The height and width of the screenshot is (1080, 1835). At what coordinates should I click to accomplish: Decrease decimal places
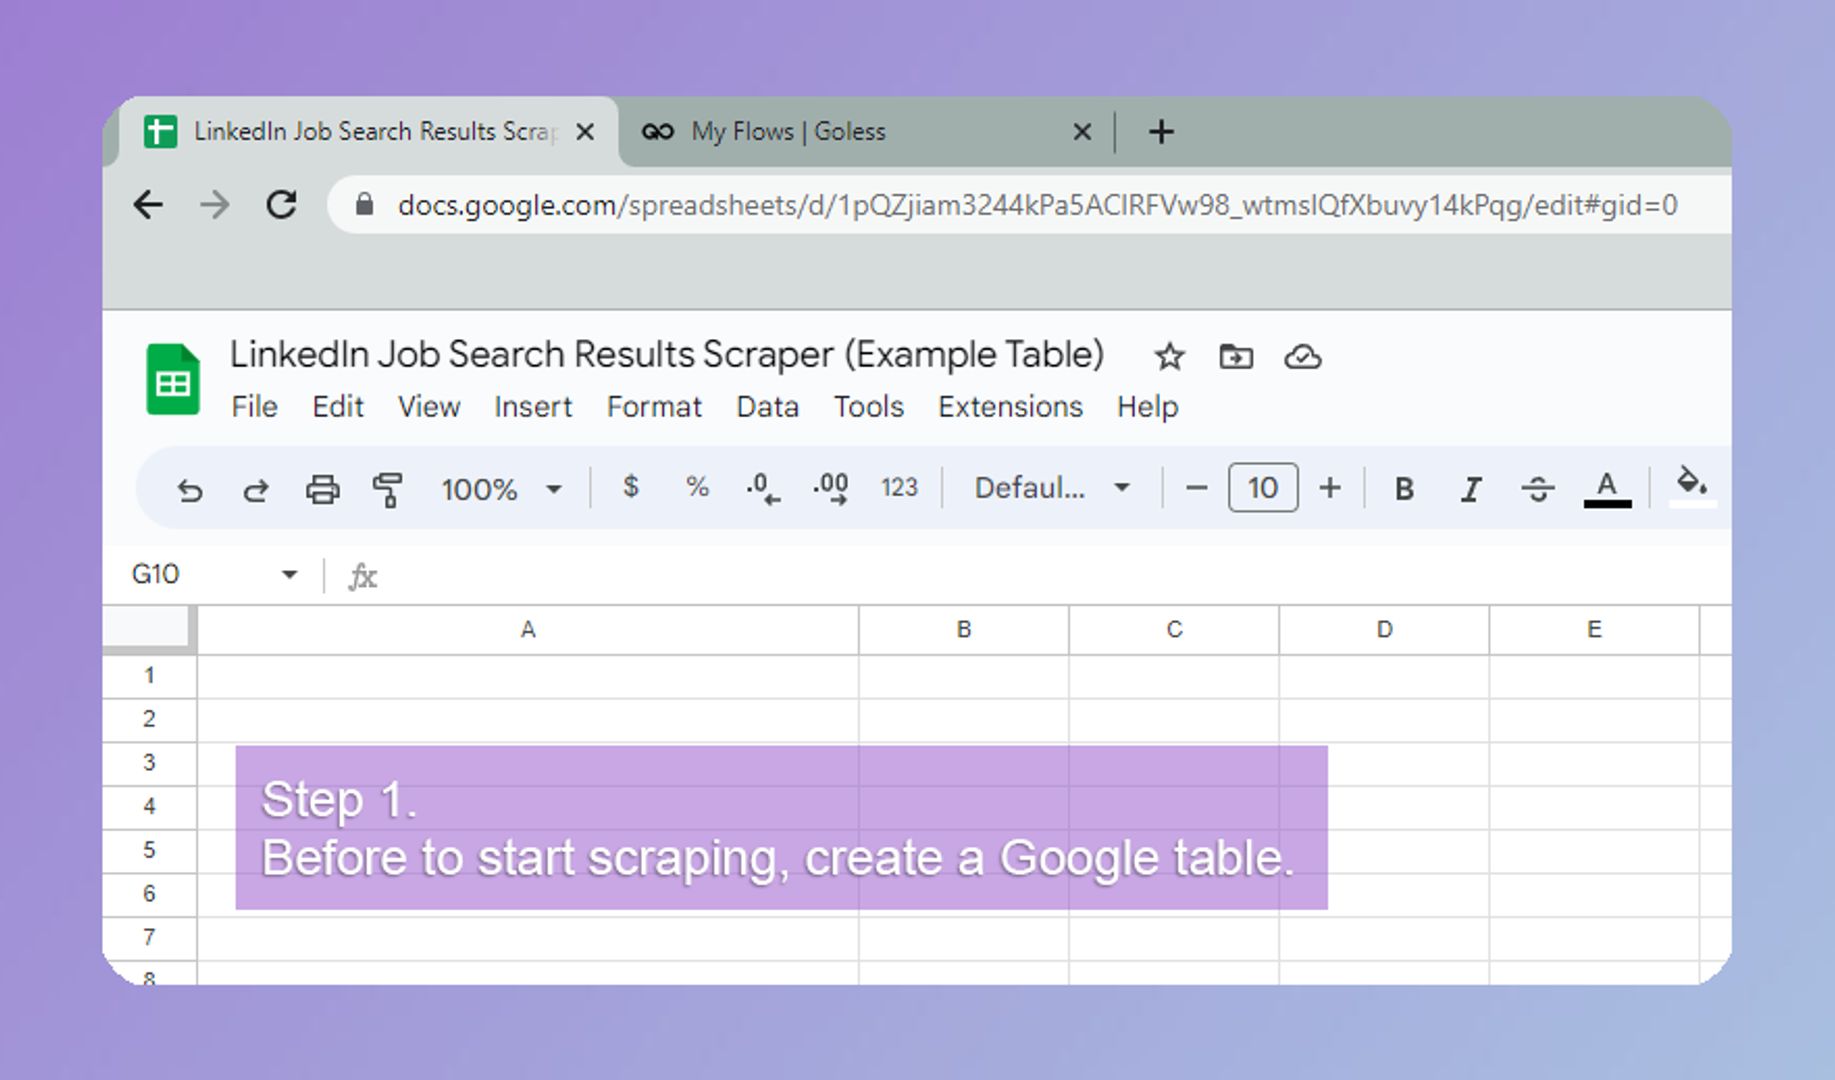tap(763, 488)
